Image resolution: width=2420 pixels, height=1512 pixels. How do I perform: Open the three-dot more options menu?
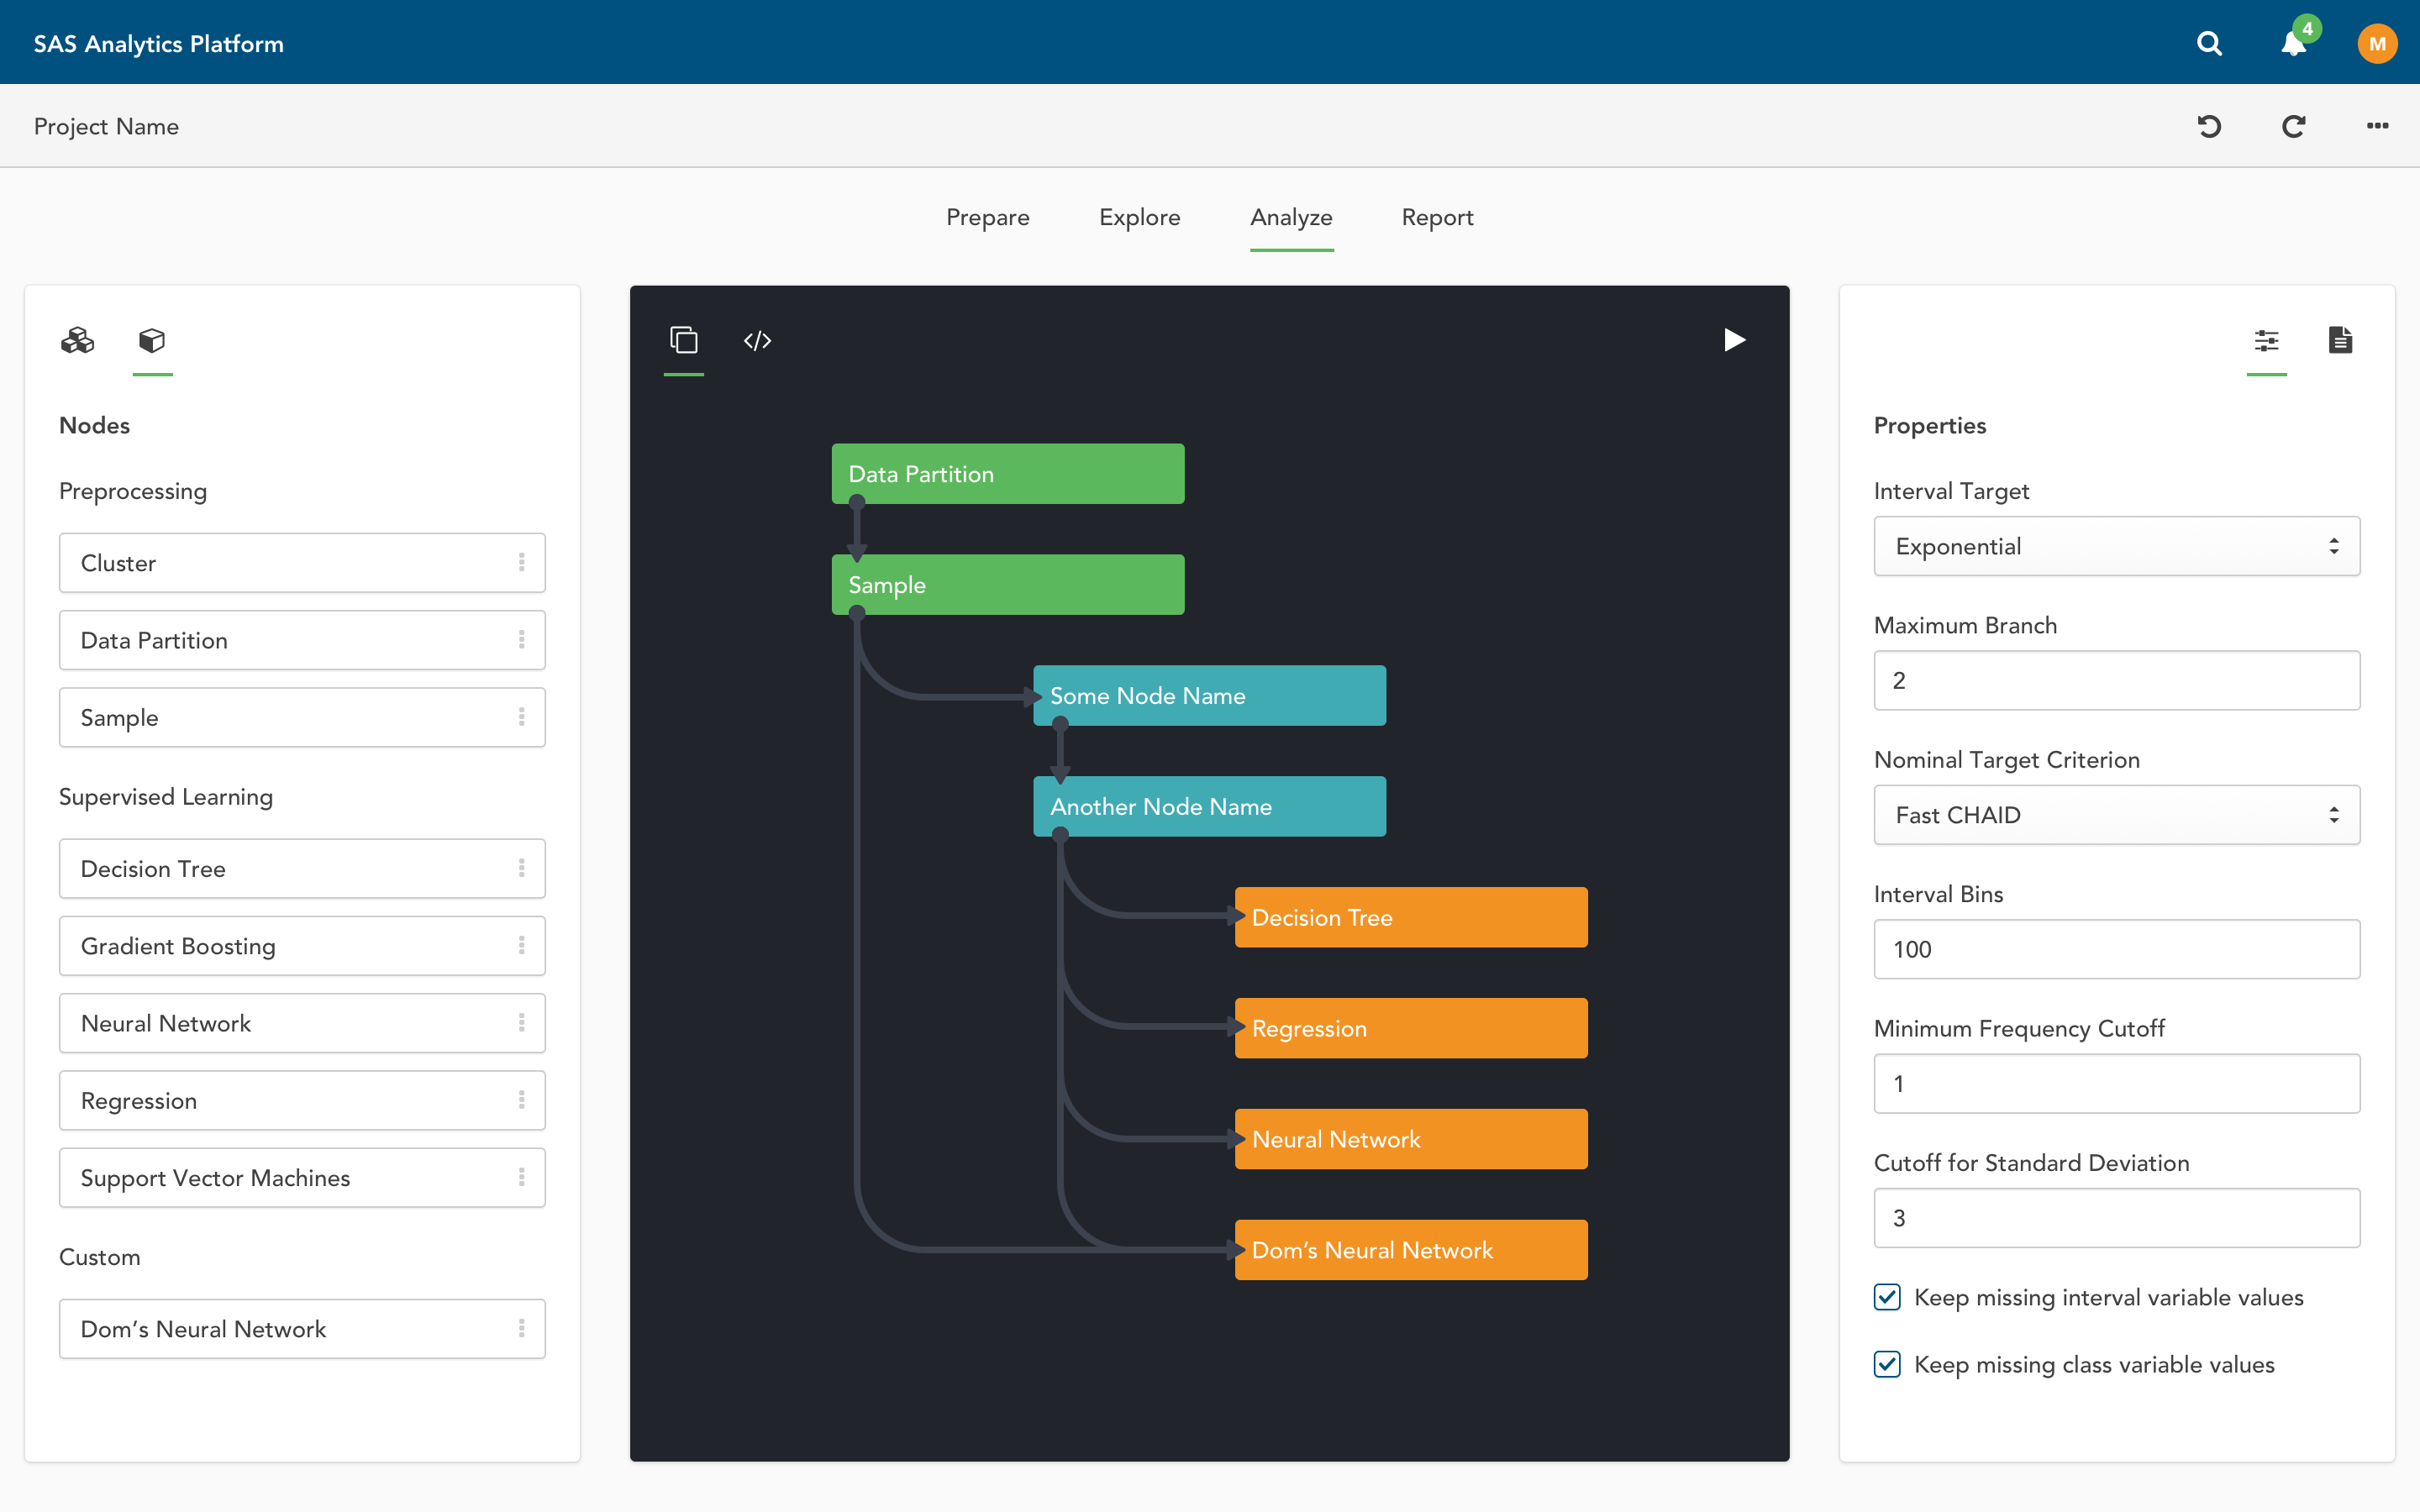coord(2377,126)
